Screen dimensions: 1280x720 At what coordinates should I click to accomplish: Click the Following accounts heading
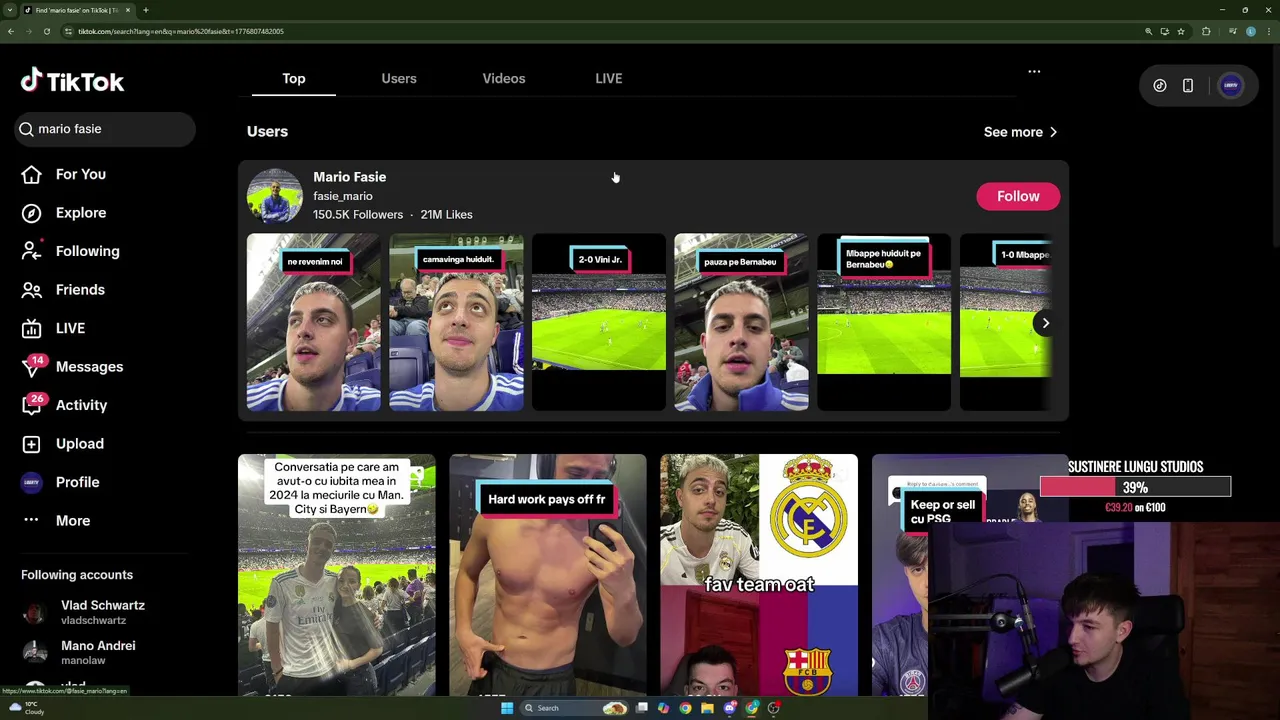point(77,575)
